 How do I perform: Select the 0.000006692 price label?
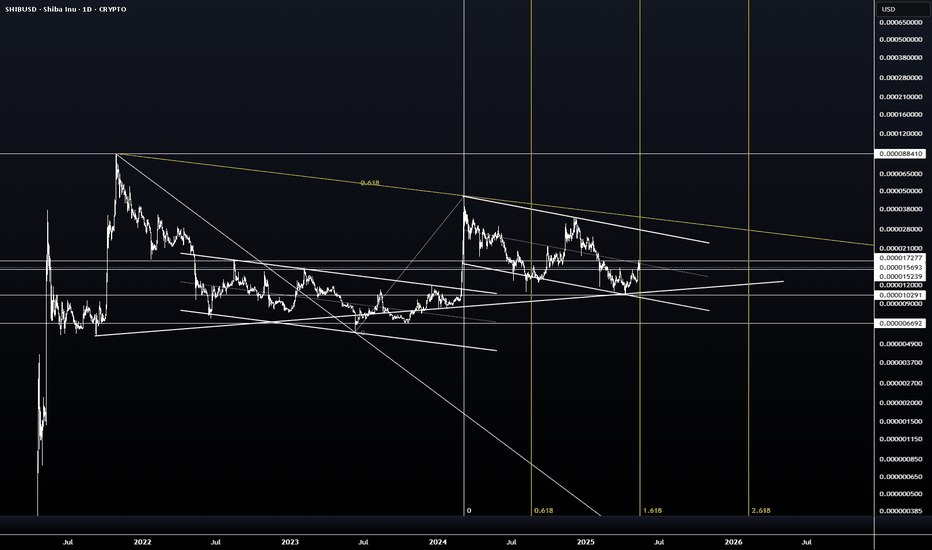coord(900,323)
